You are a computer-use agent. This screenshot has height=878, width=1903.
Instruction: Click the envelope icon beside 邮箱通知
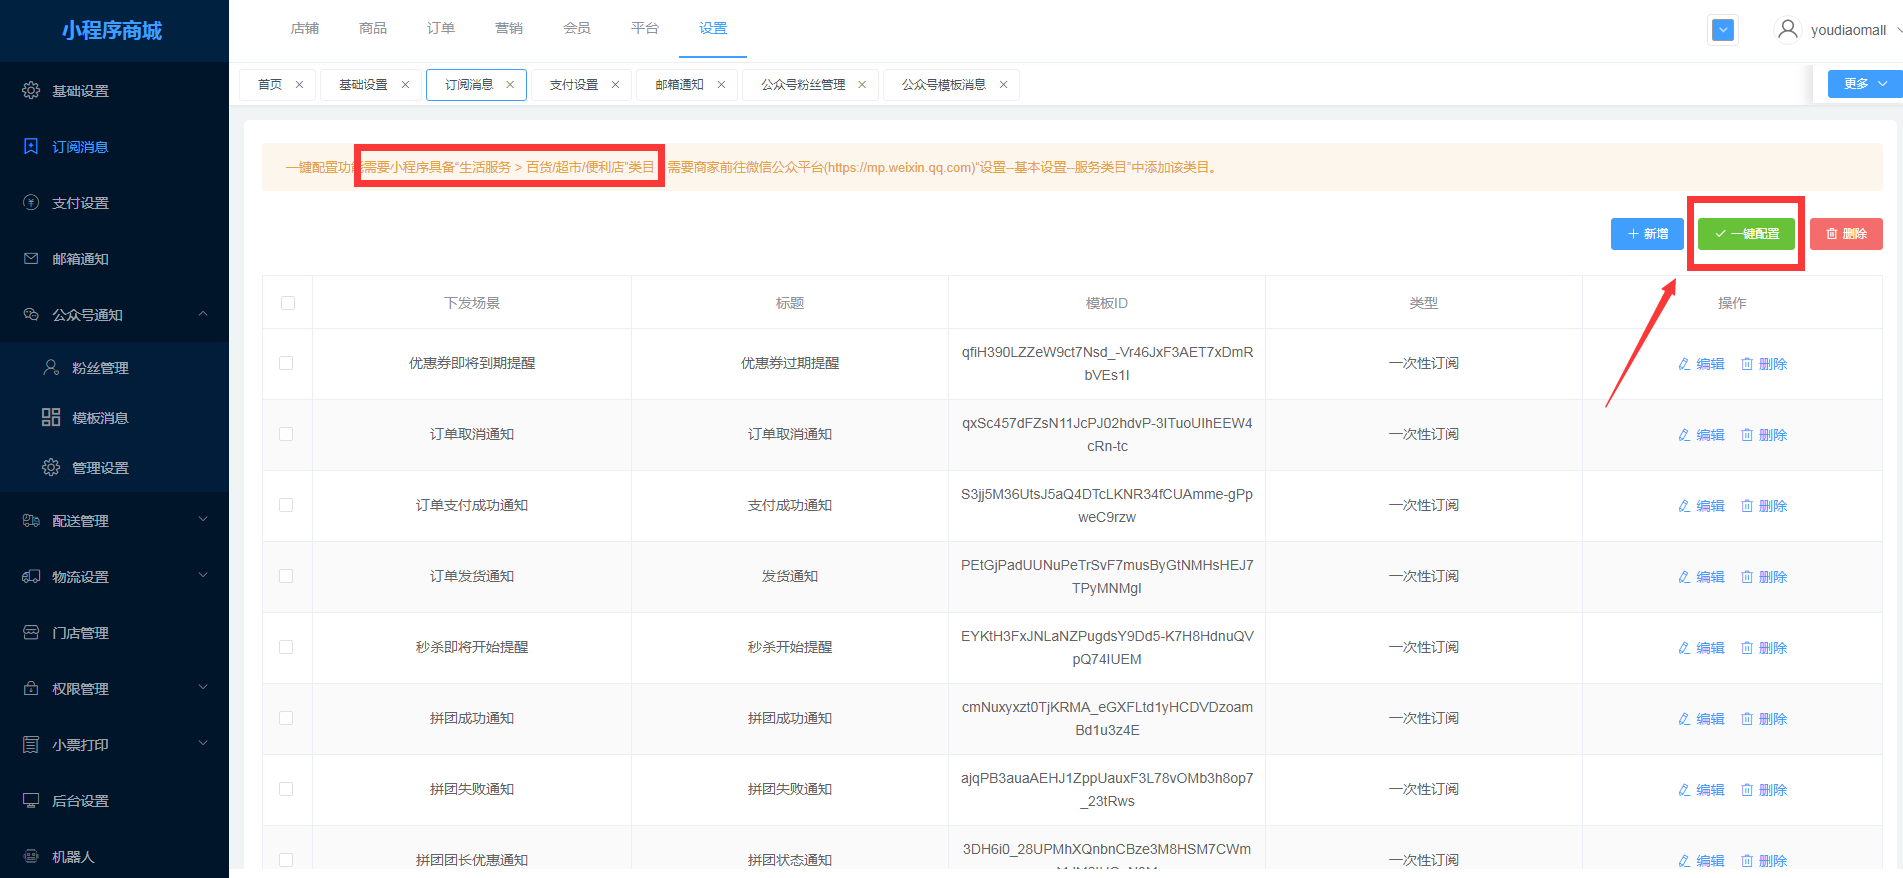pyautogui.click(x=31, y=259)
